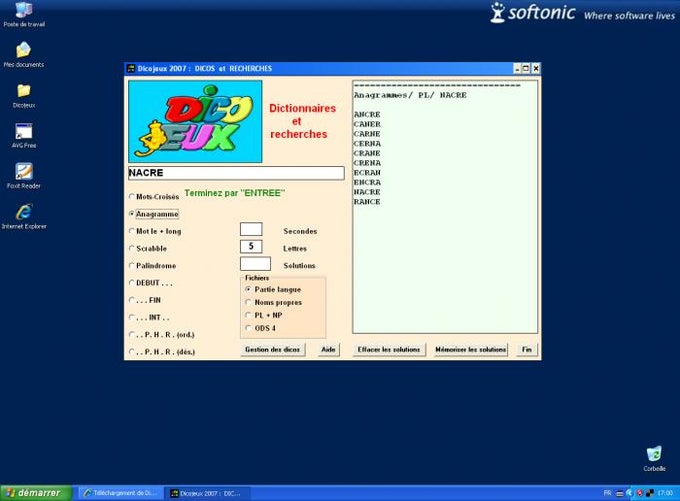Click the clock showing 17:00
The height and width of the screenshot is (501, 680).
coord(665,493)
